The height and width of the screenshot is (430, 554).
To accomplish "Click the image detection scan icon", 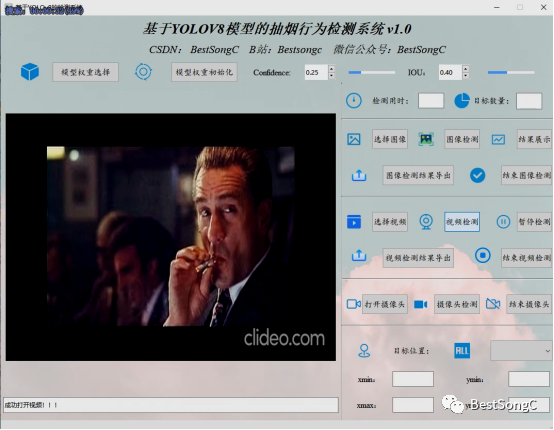I will [426, 139].
